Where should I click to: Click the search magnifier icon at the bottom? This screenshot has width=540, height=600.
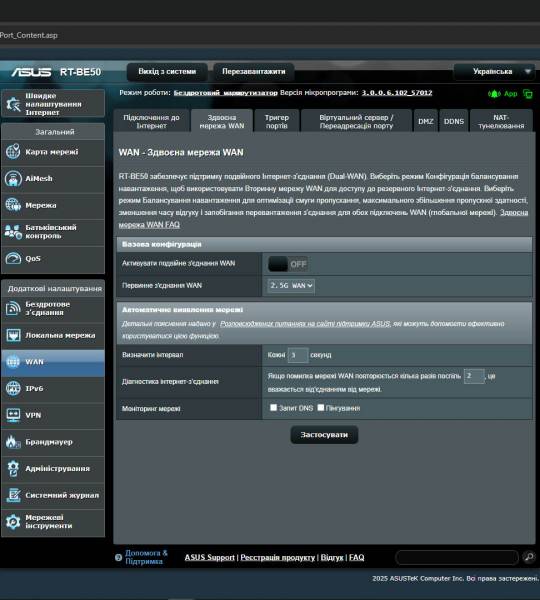pyautogui.click(x=529, y=557)
